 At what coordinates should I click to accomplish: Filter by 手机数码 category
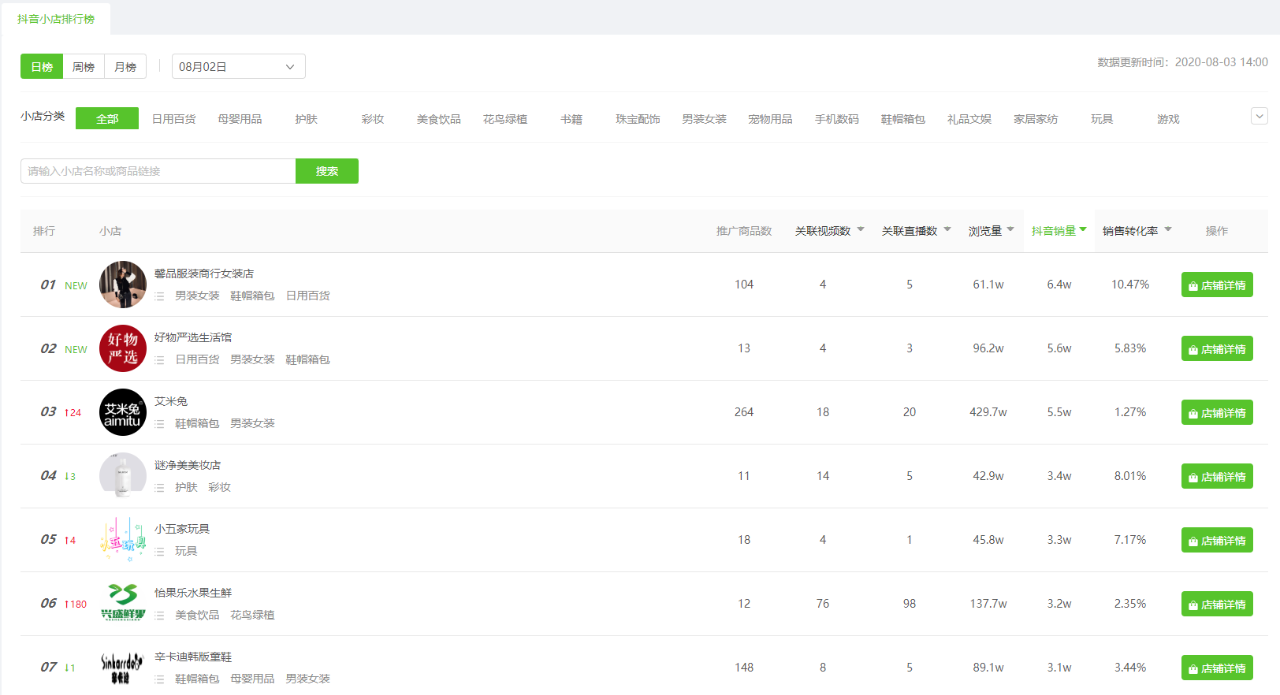[837, 119]
